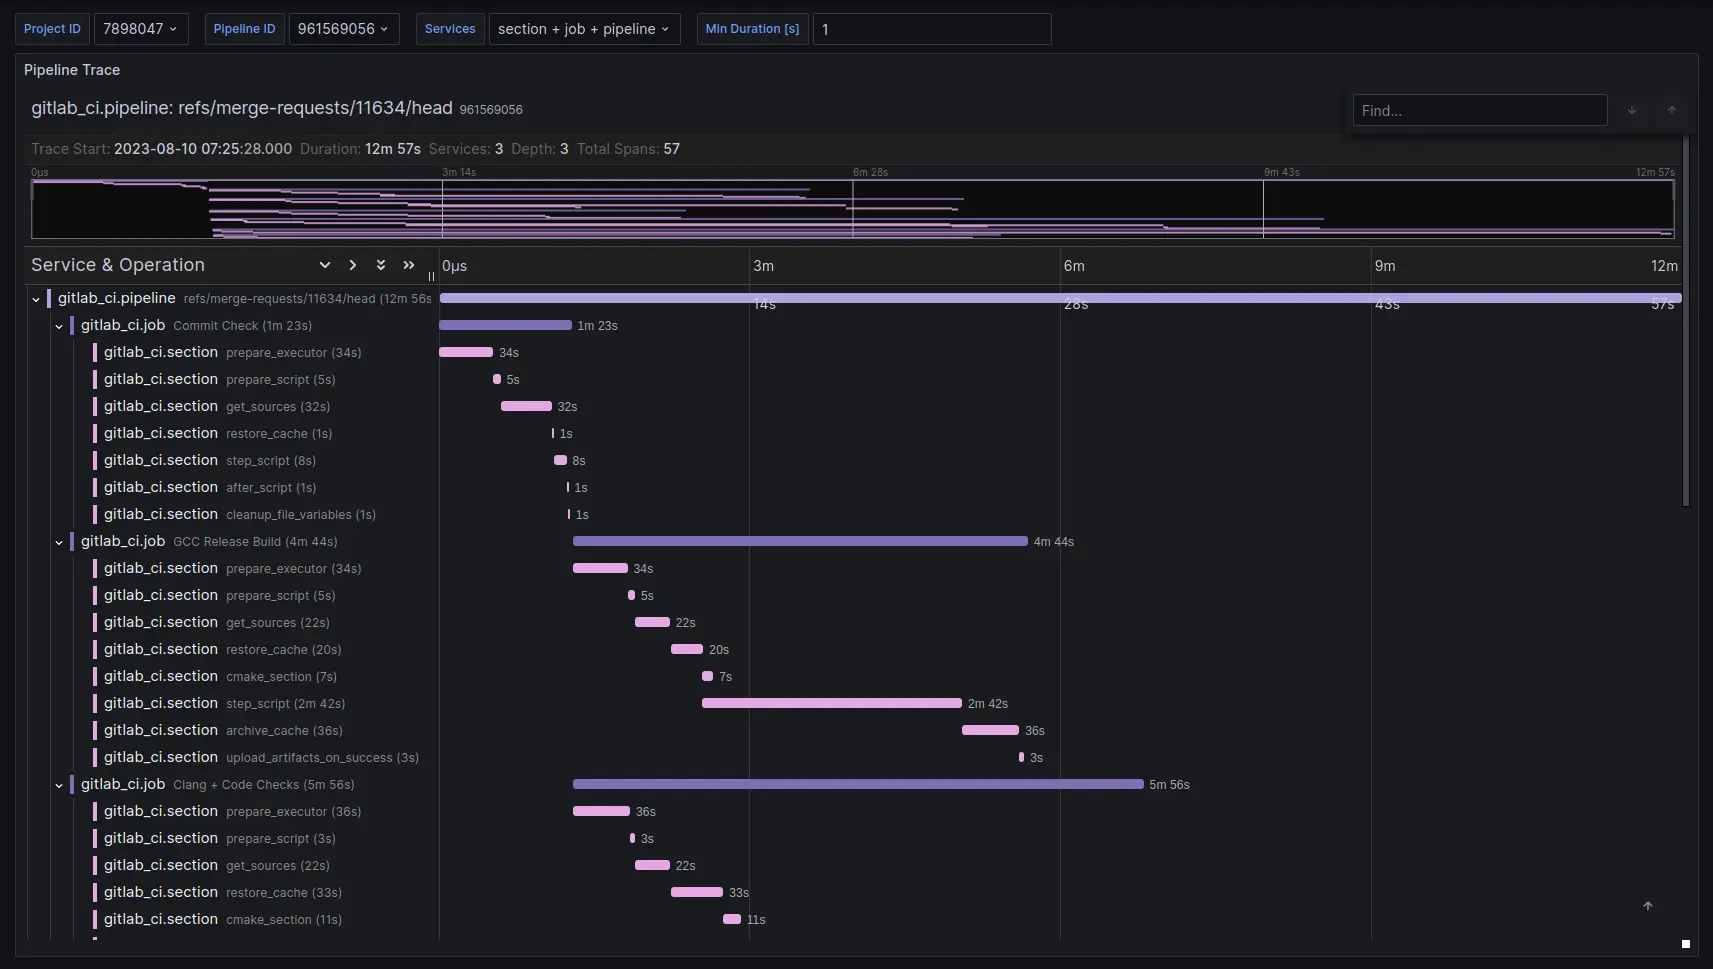This screenshot has height=969, width=1713.
Task: Go to previous search result arrow
Action: coord(1672,110)
